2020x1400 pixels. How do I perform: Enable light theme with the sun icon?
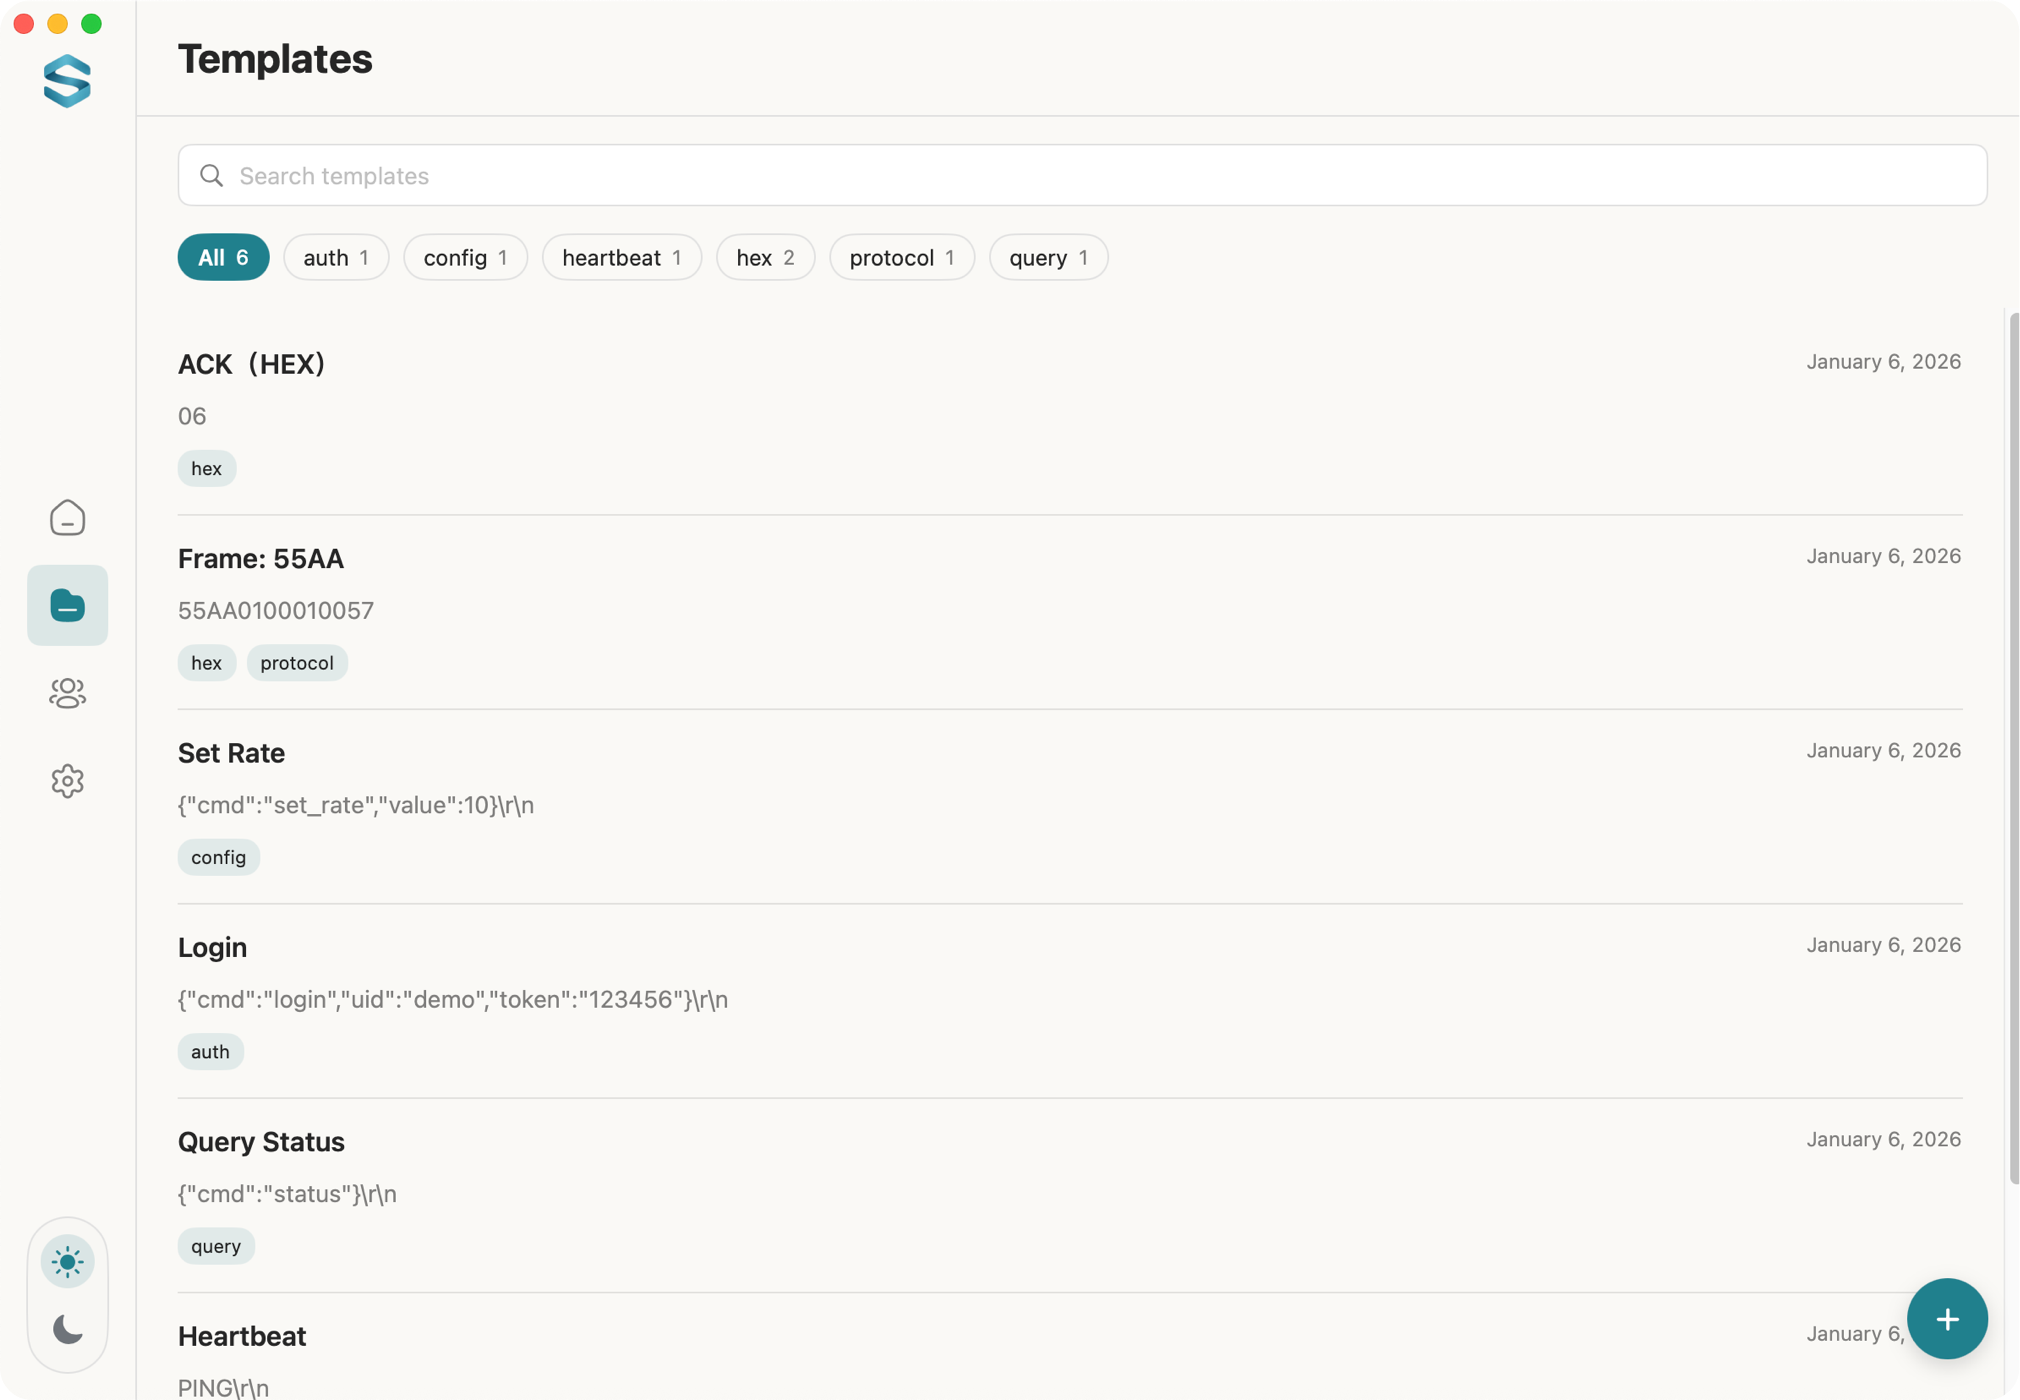click(x=67, y=1261)
